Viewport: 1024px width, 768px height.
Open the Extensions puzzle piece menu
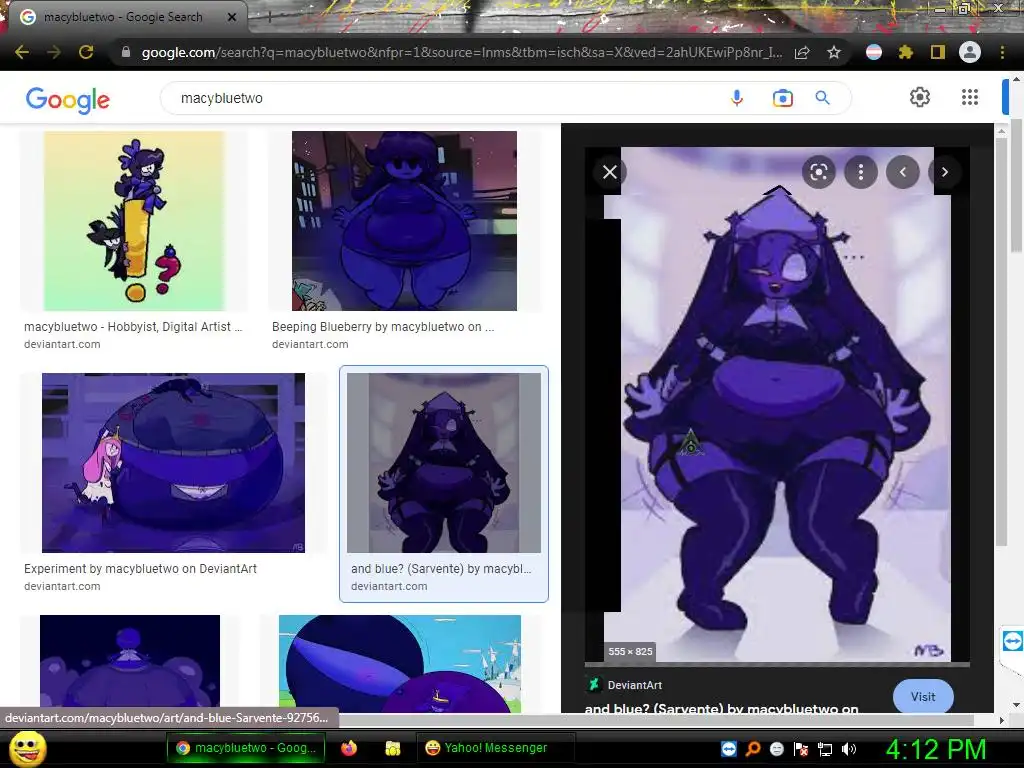[x=906, y=52]
